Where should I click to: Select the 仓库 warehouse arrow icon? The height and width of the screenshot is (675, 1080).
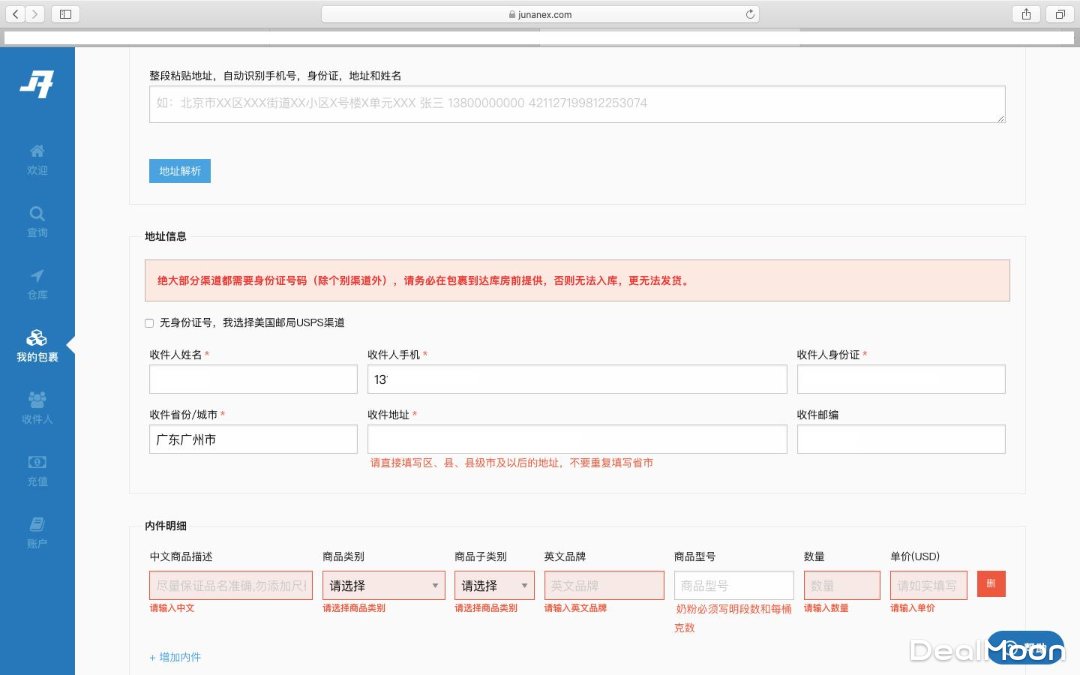click(x=37, y=277)
